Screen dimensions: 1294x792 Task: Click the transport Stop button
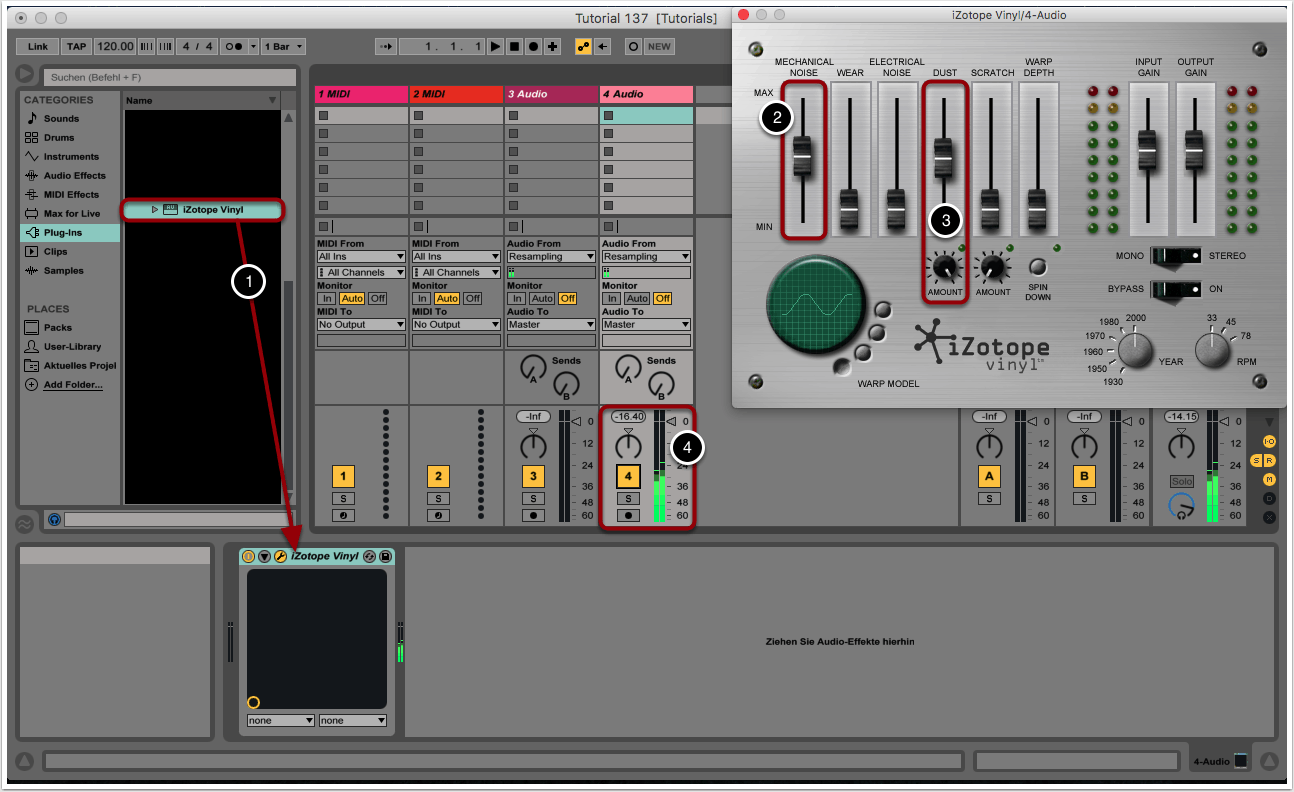pyautogui.click(x=514, y=47)
